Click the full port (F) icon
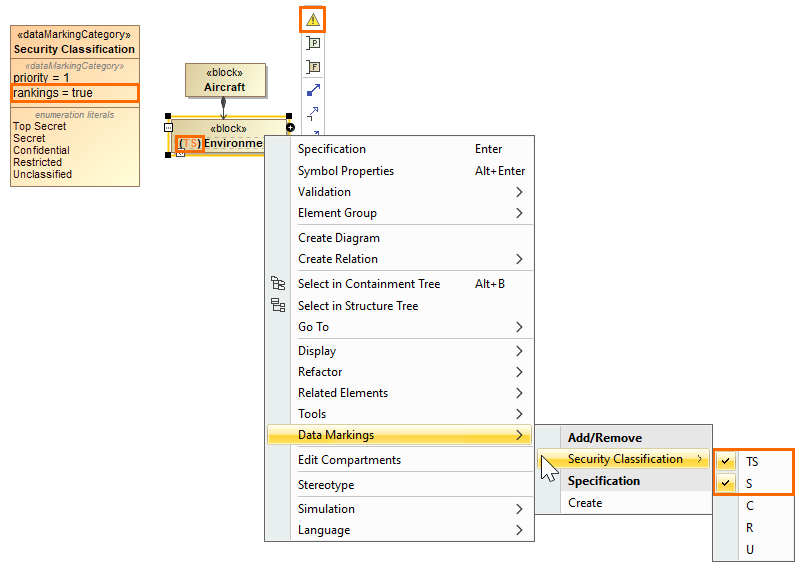Screen dimensions: 800x568 (313, 67)
